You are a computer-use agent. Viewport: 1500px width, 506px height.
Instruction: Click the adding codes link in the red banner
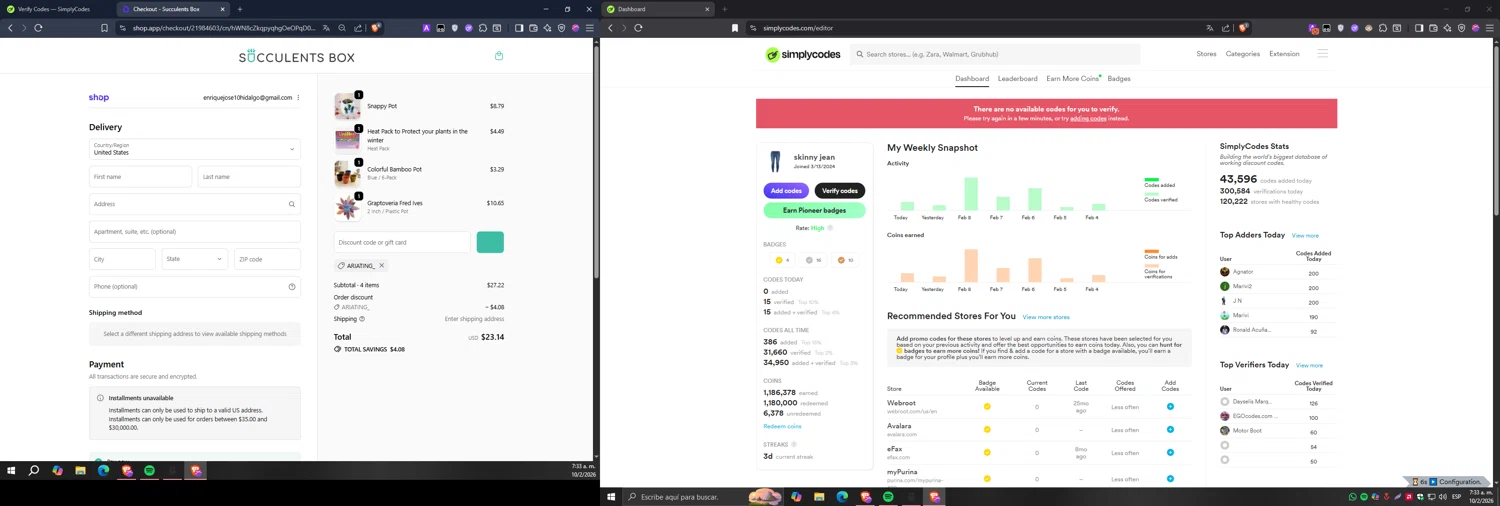click(1088, 118)
